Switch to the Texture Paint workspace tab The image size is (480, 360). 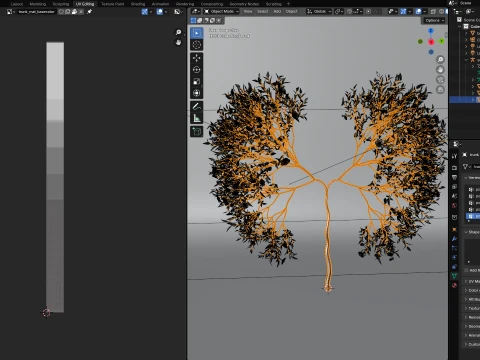pyautogui.click(x=112, y=4)
